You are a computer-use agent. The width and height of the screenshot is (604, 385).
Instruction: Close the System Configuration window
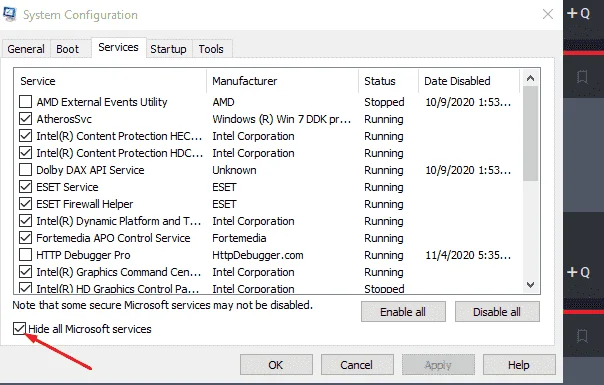(548, 14)
